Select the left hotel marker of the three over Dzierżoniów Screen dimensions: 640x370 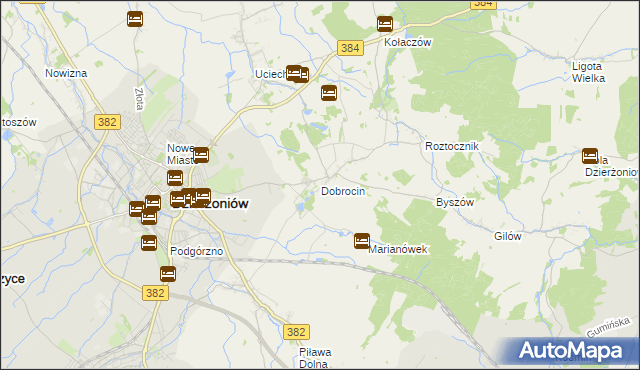[178, 199]
